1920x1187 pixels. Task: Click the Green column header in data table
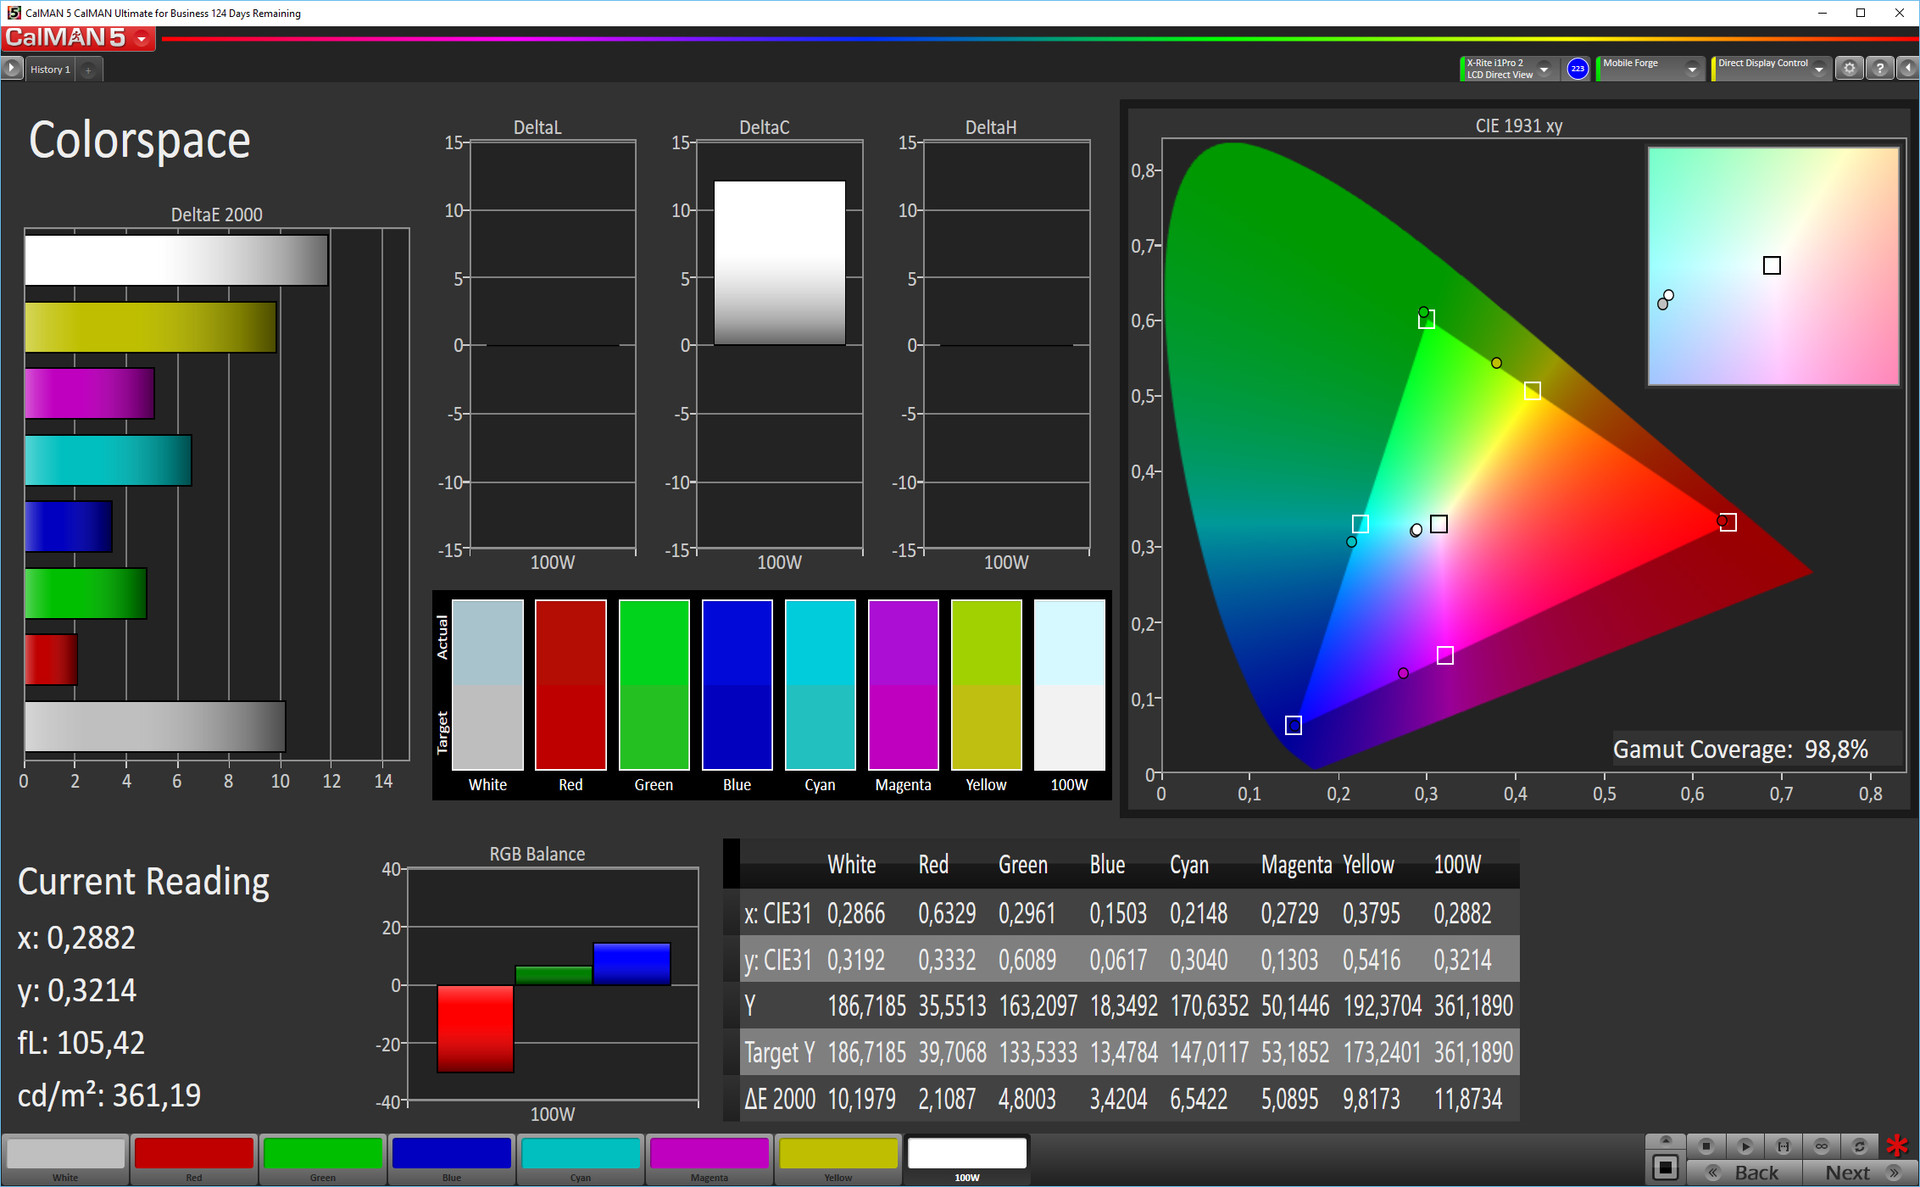1023,865
